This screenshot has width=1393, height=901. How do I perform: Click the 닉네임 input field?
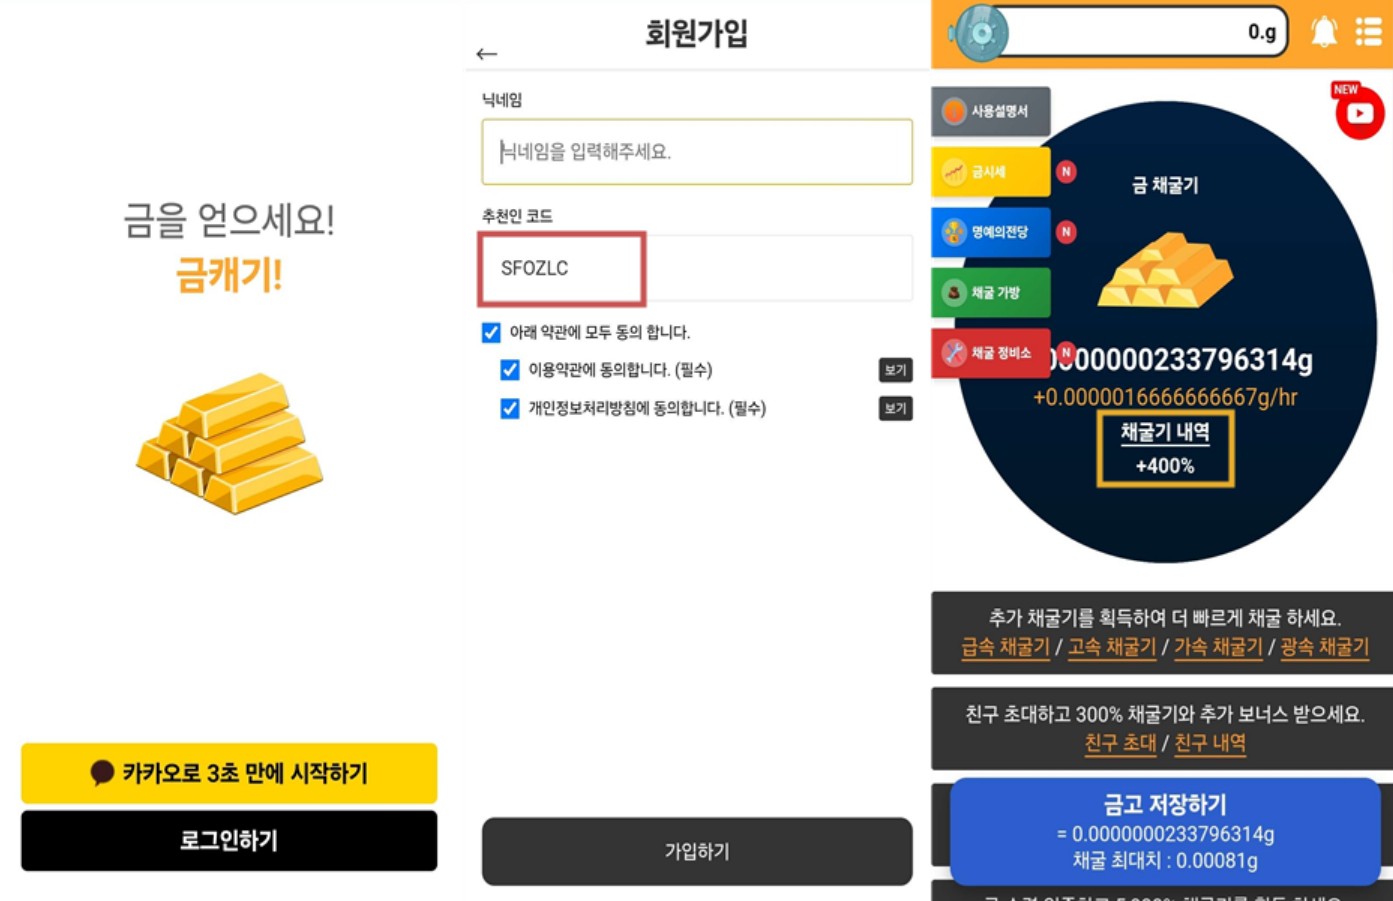click(697, 152)
